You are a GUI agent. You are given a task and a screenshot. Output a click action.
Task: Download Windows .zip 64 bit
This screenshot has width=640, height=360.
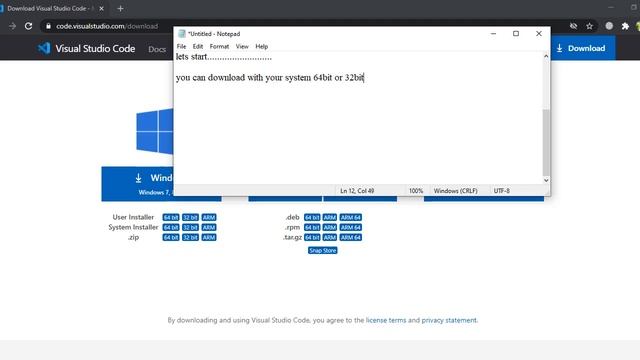point(171,237)
